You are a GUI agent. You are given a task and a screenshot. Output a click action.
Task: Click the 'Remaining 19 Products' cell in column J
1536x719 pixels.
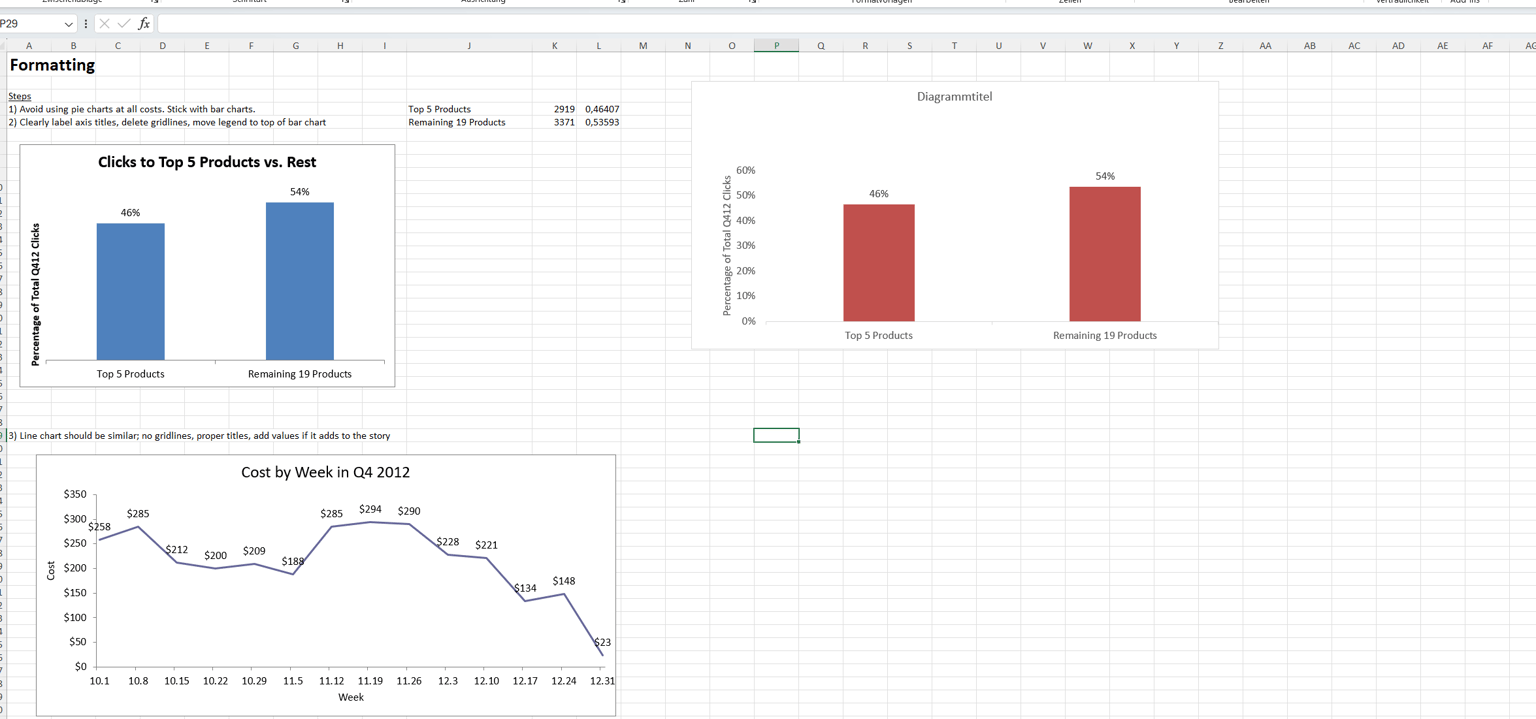[457, 122]
